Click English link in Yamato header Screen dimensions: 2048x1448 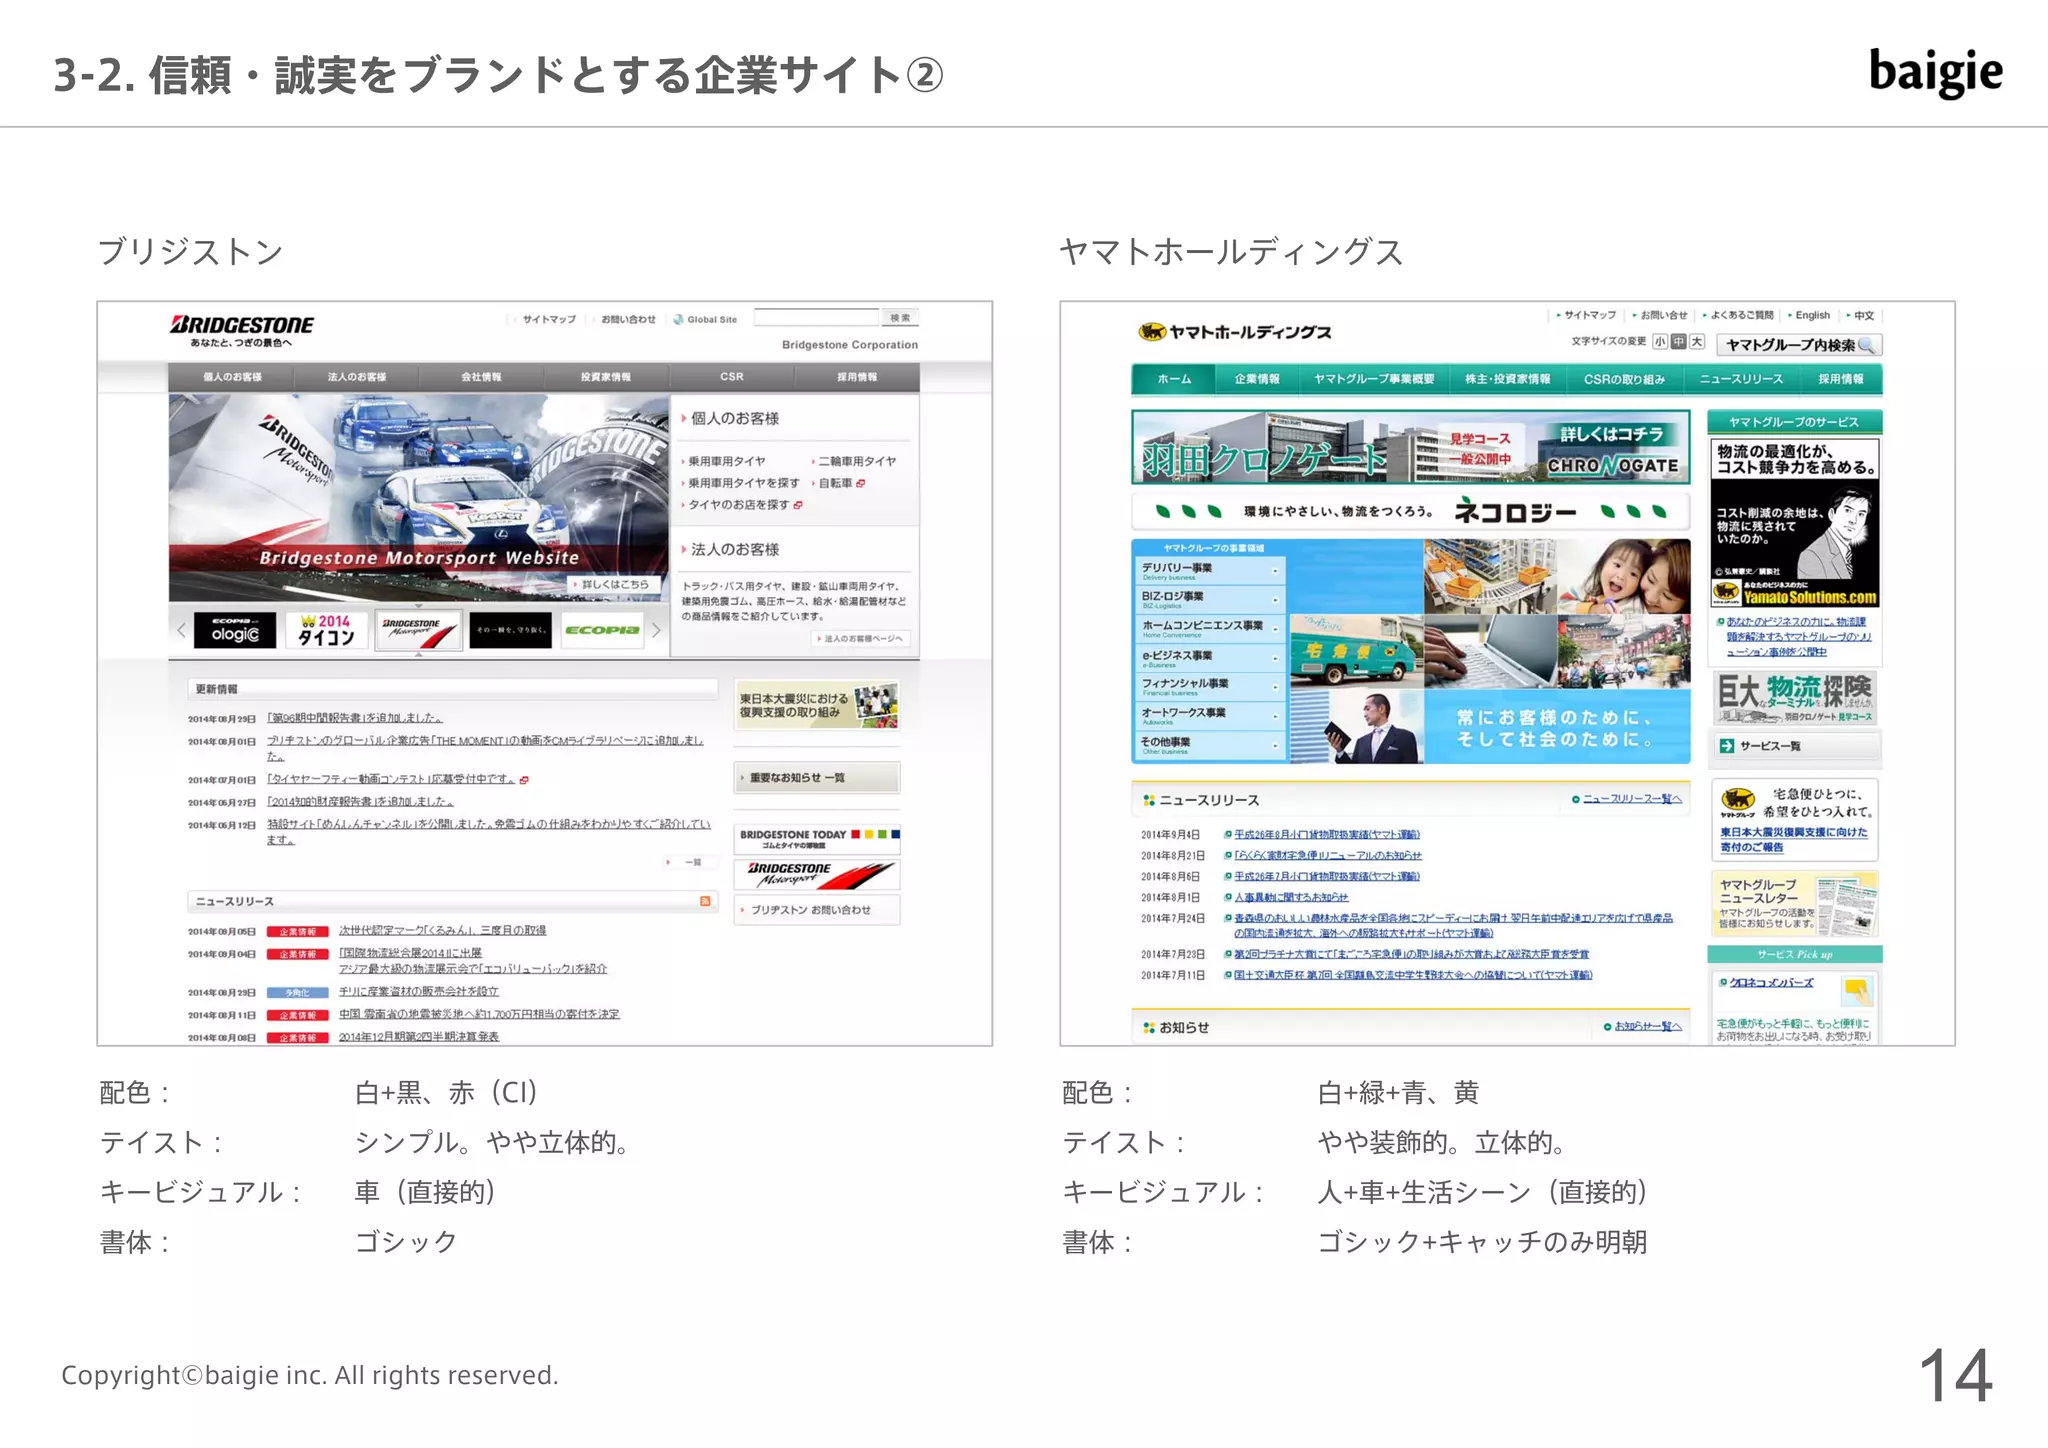pyautogui.click(x=1812, y=315)
